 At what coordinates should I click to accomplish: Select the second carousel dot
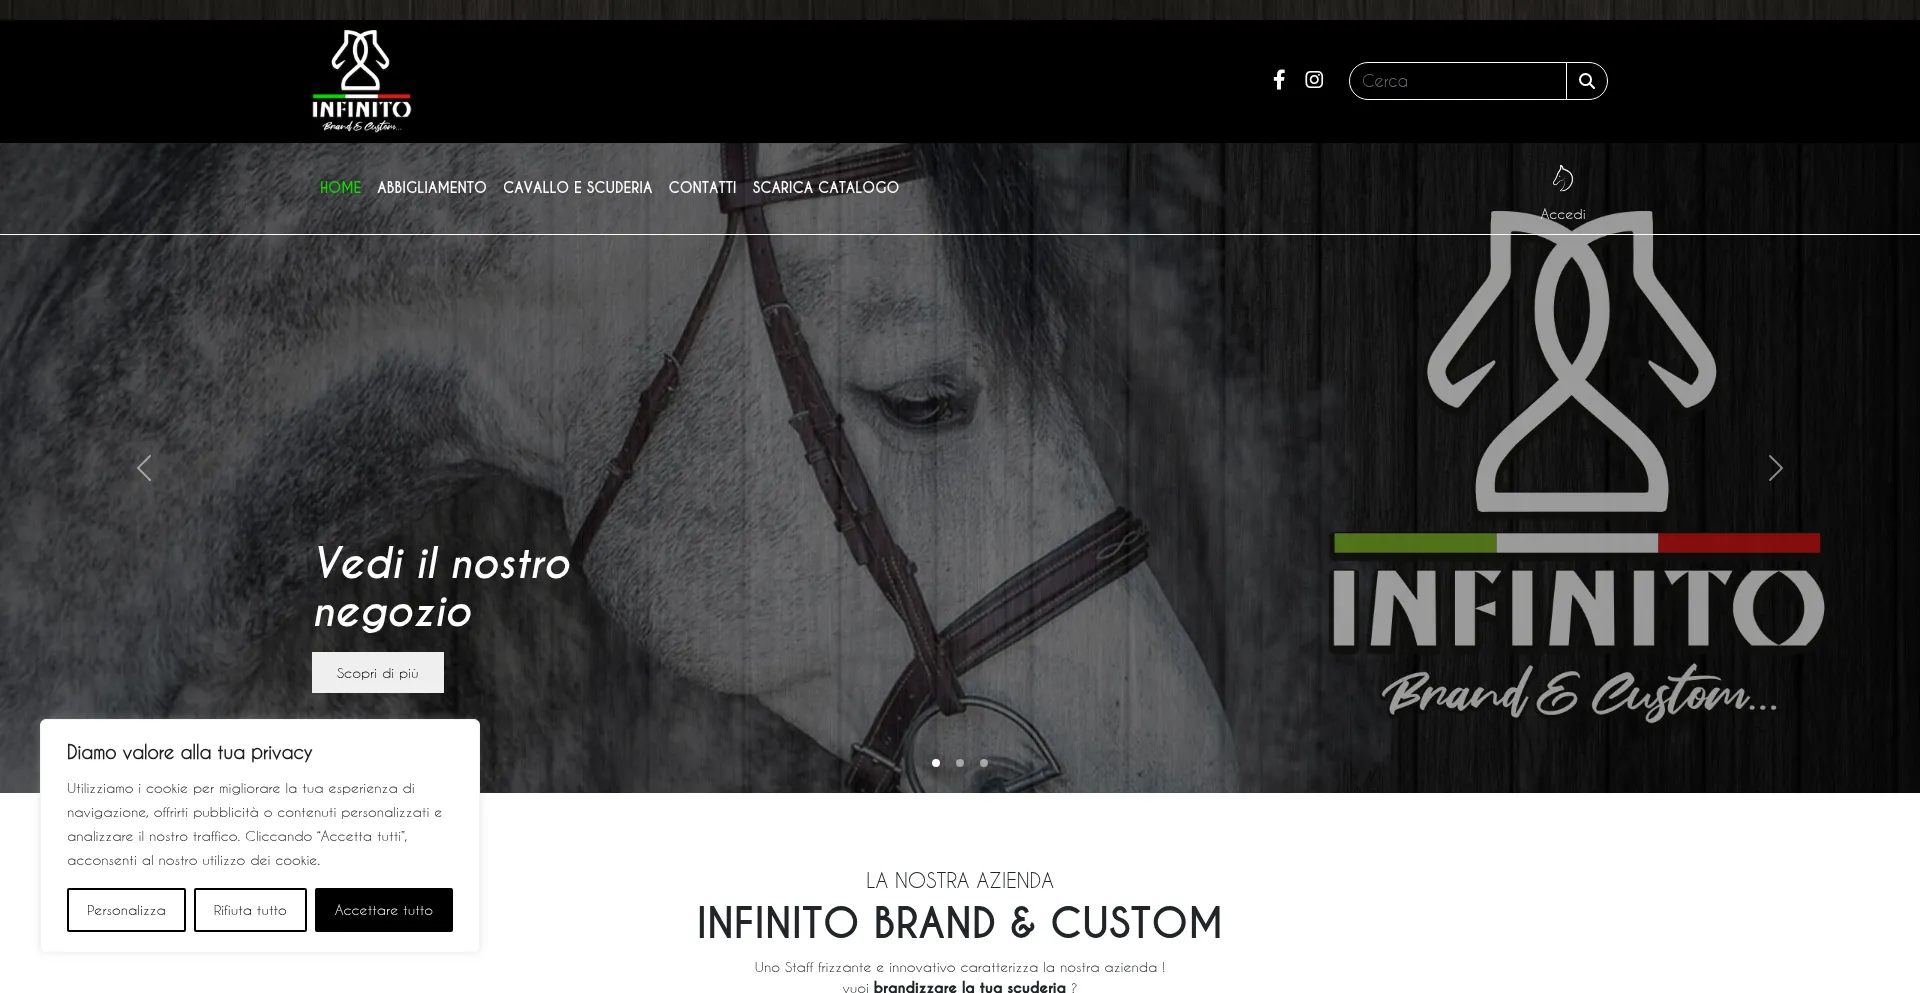960,763
